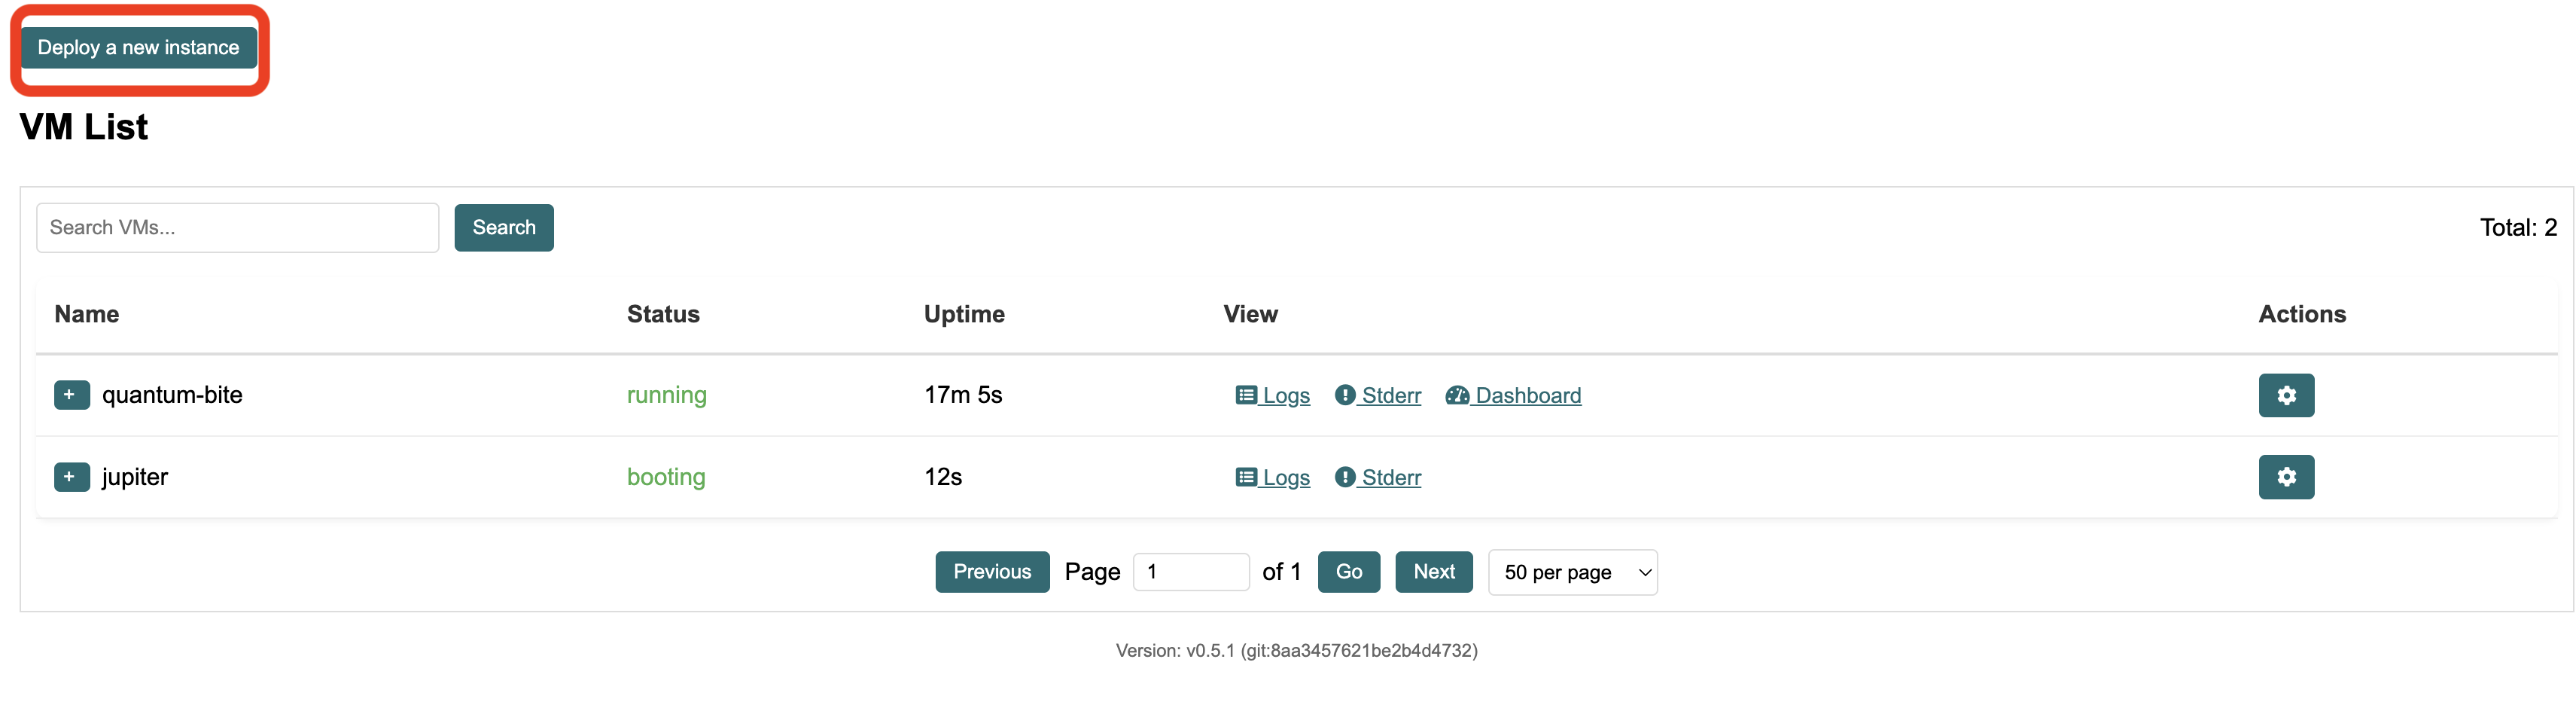Click the page number input field
The image size is (2576, 708).
(1190, 571)
